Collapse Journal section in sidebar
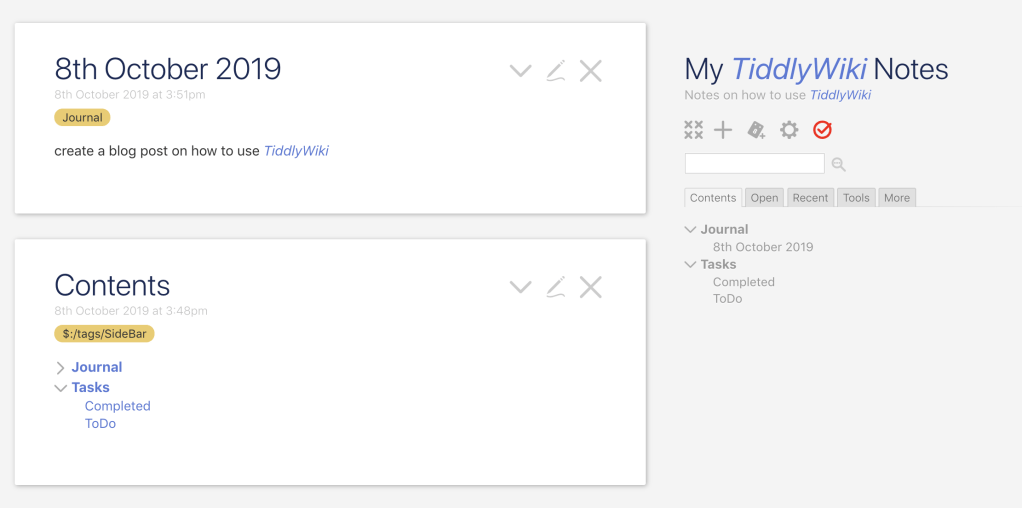This screenshot has height=508, width=1022. (x=690, y=230)
